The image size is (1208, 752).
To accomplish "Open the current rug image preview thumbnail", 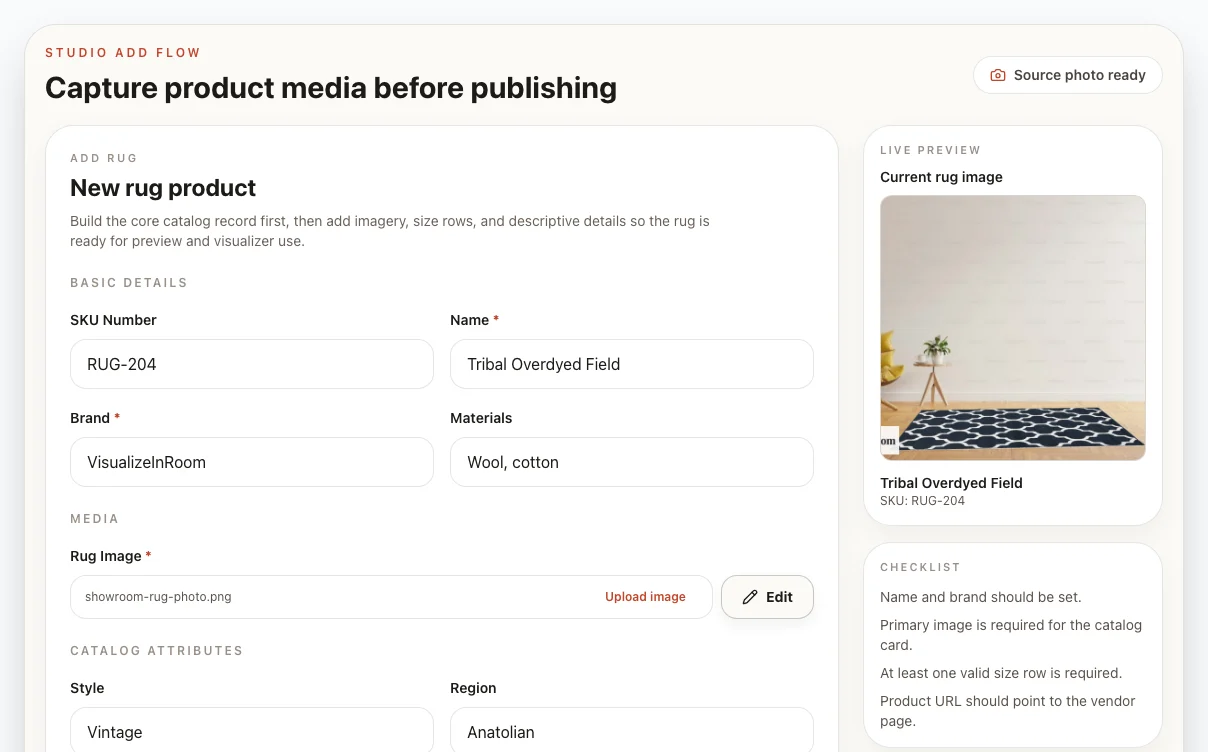I will [x=1013, y=328].
